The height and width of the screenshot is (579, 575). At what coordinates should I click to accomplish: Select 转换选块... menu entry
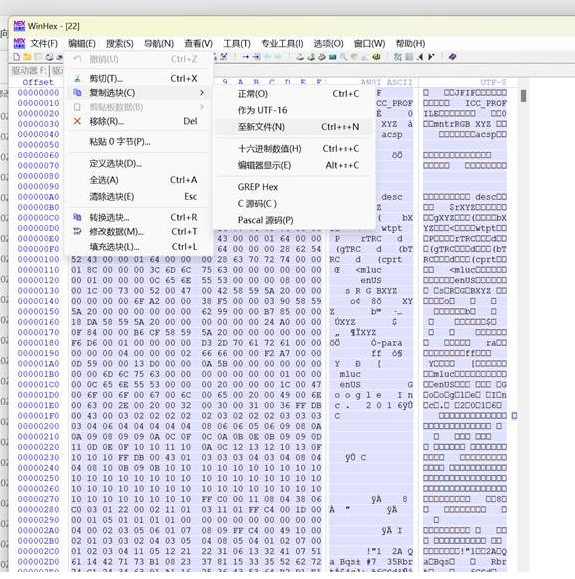click(x=138, y=217)
